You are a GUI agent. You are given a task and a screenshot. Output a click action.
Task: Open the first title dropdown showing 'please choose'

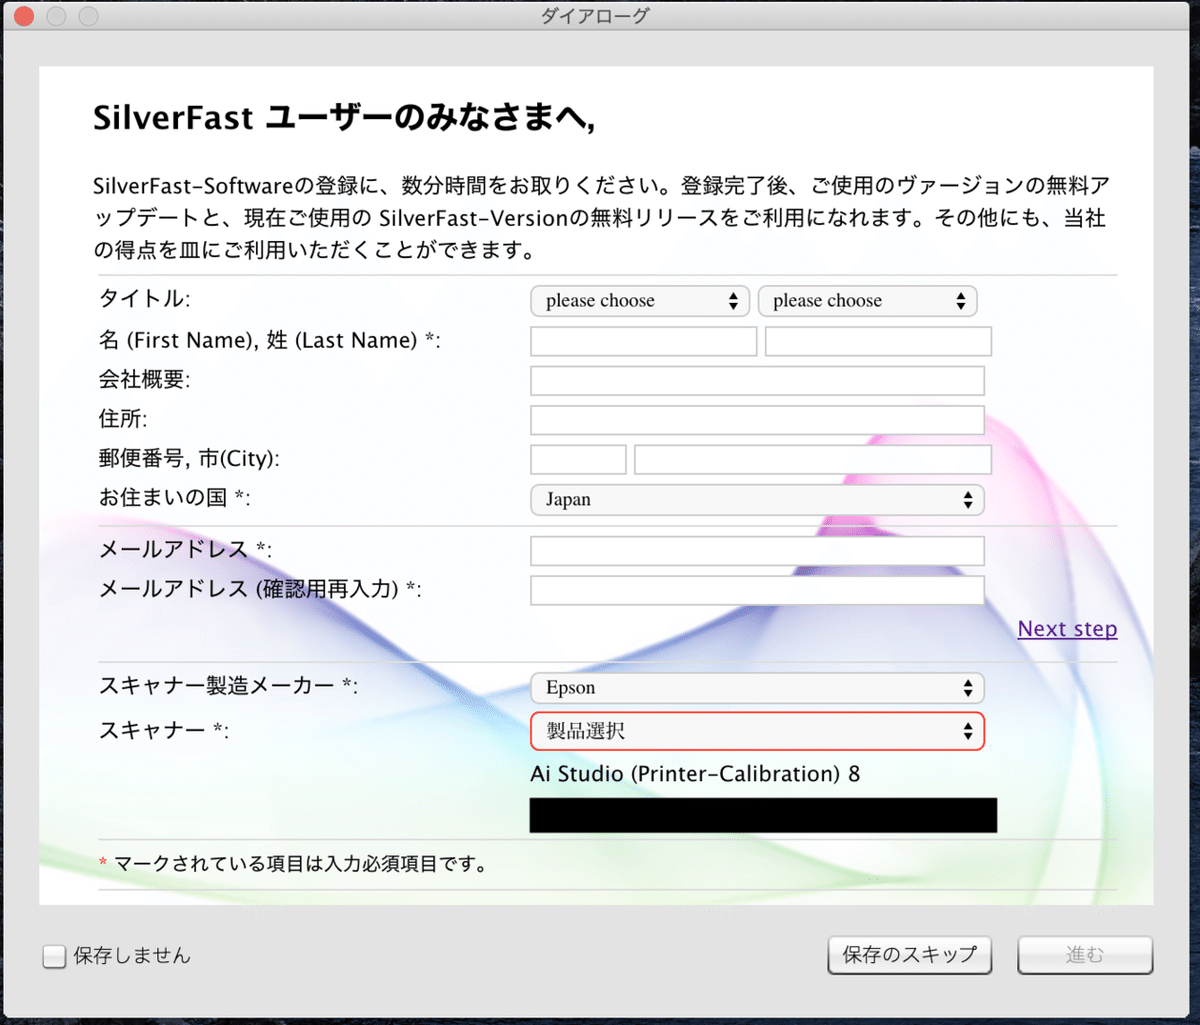639,300
